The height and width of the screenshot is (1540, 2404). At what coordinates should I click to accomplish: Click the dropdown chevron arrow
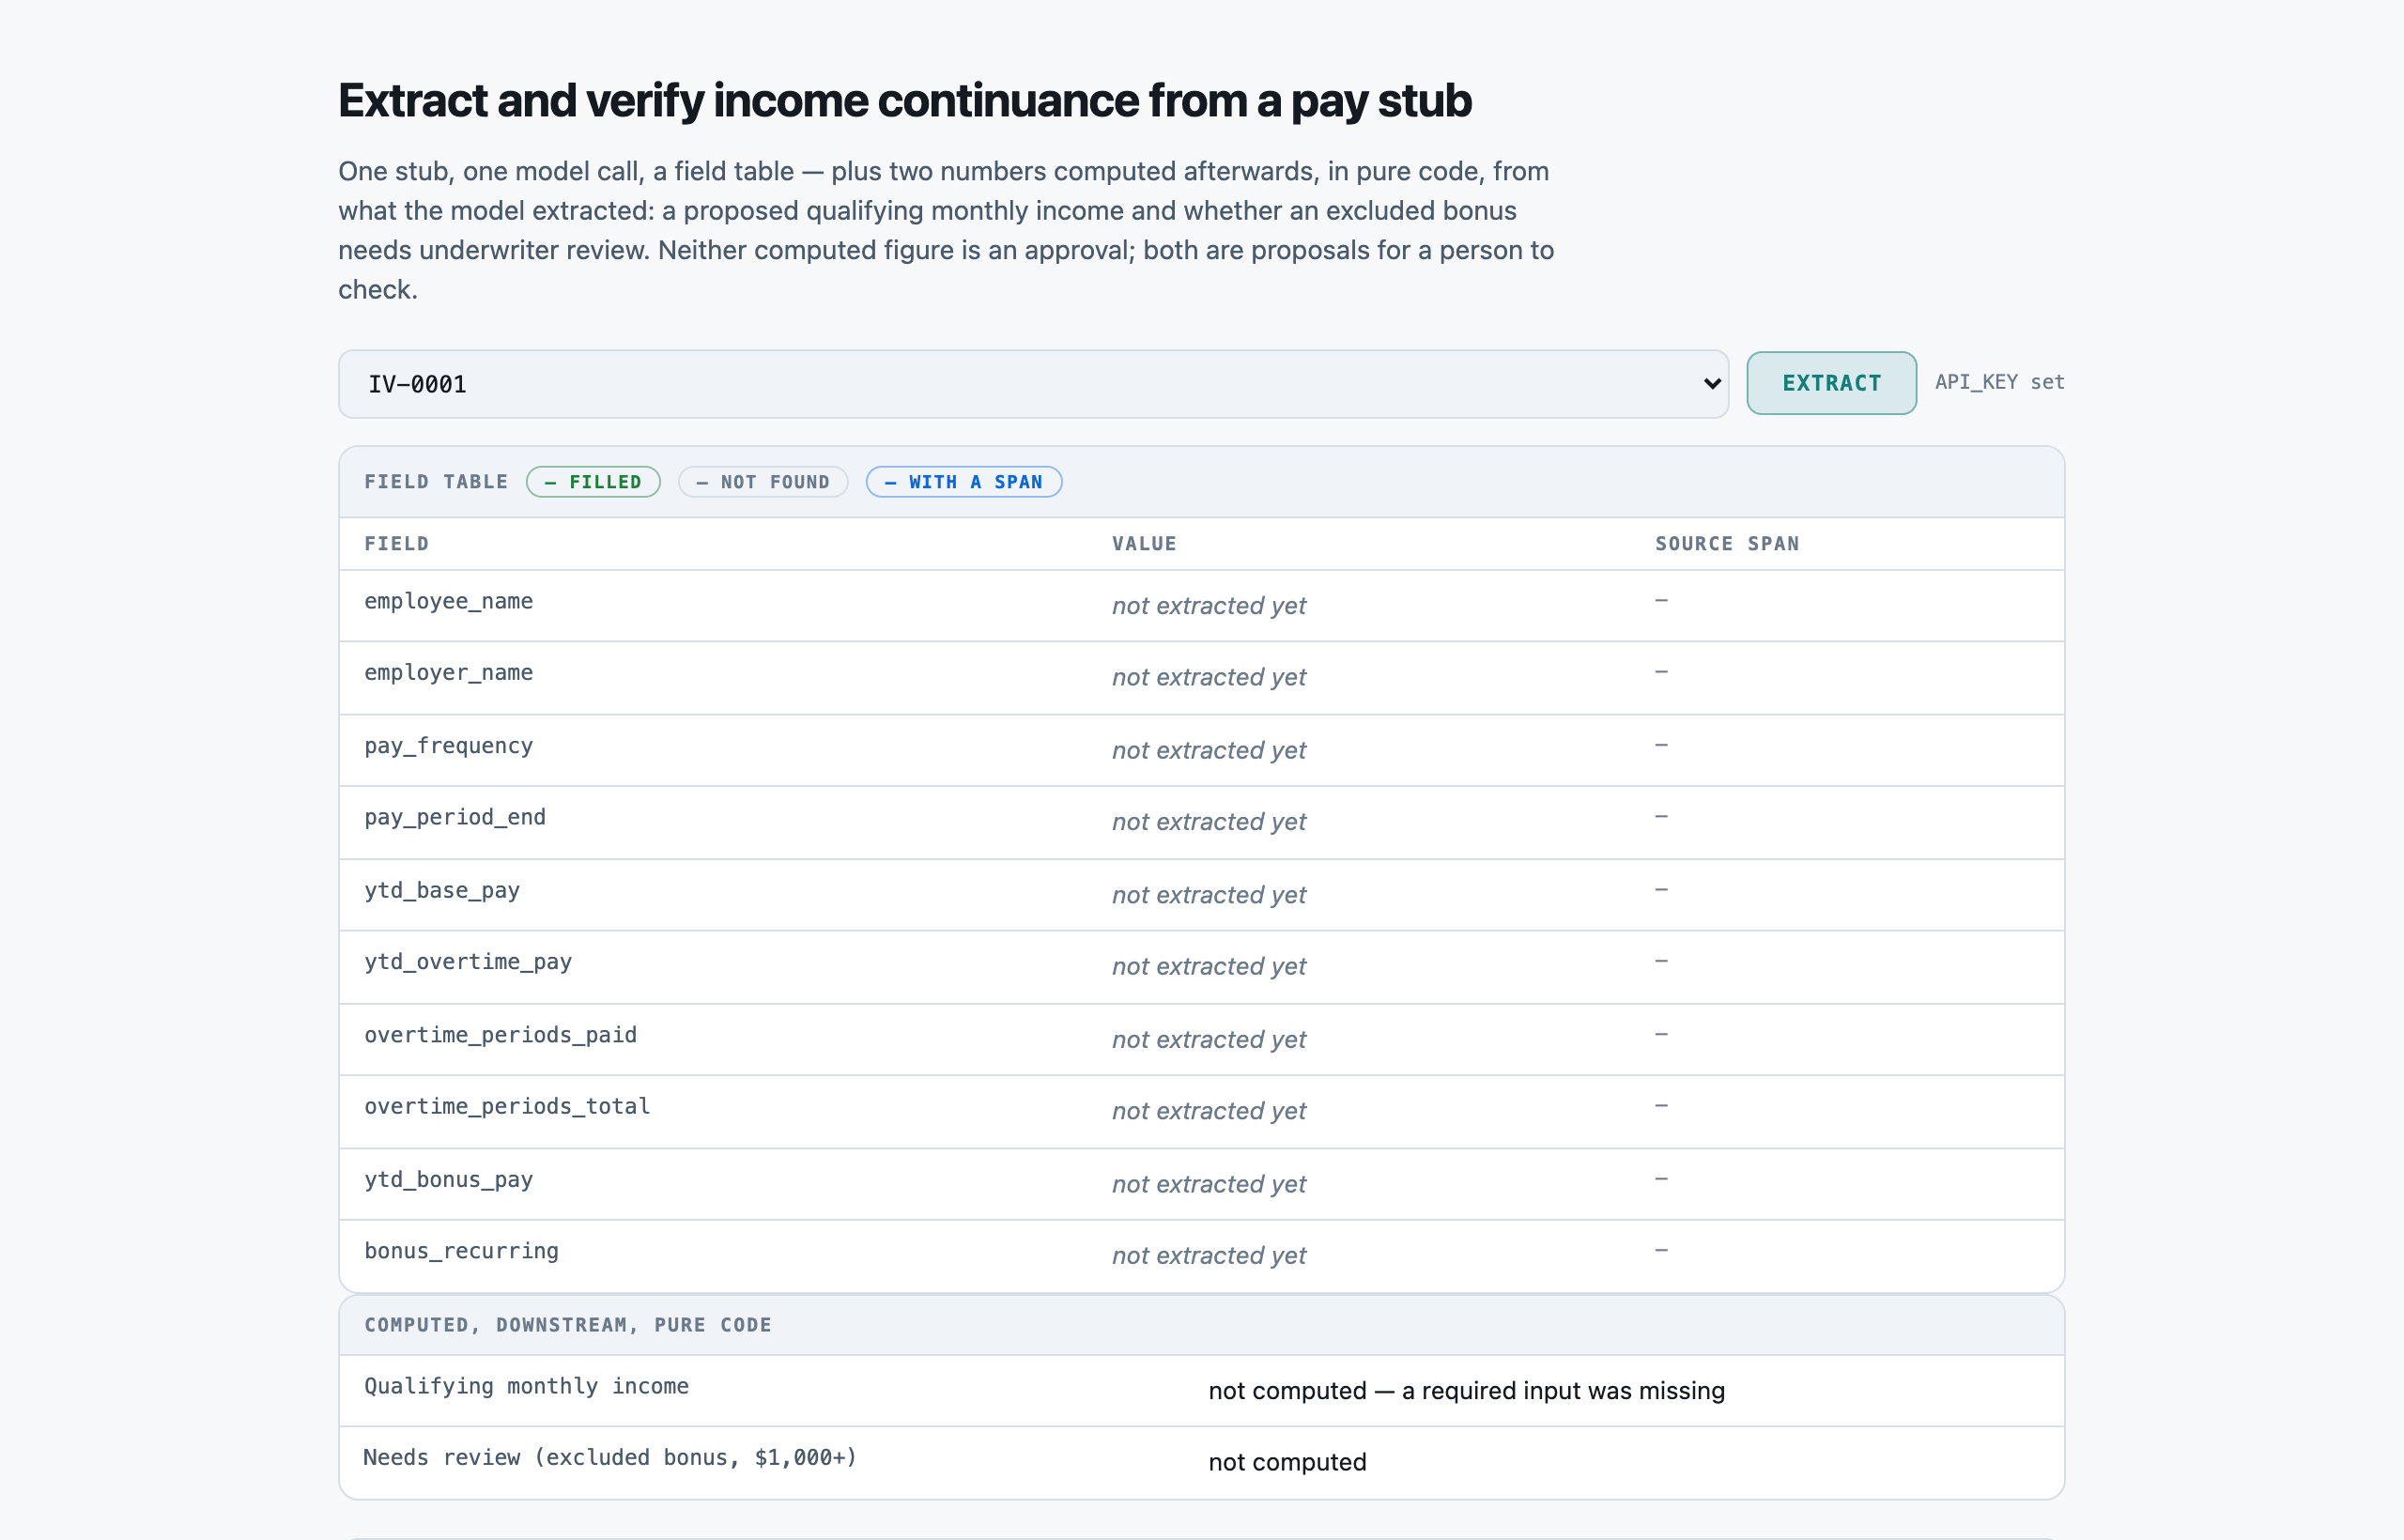click(1712, 384)
